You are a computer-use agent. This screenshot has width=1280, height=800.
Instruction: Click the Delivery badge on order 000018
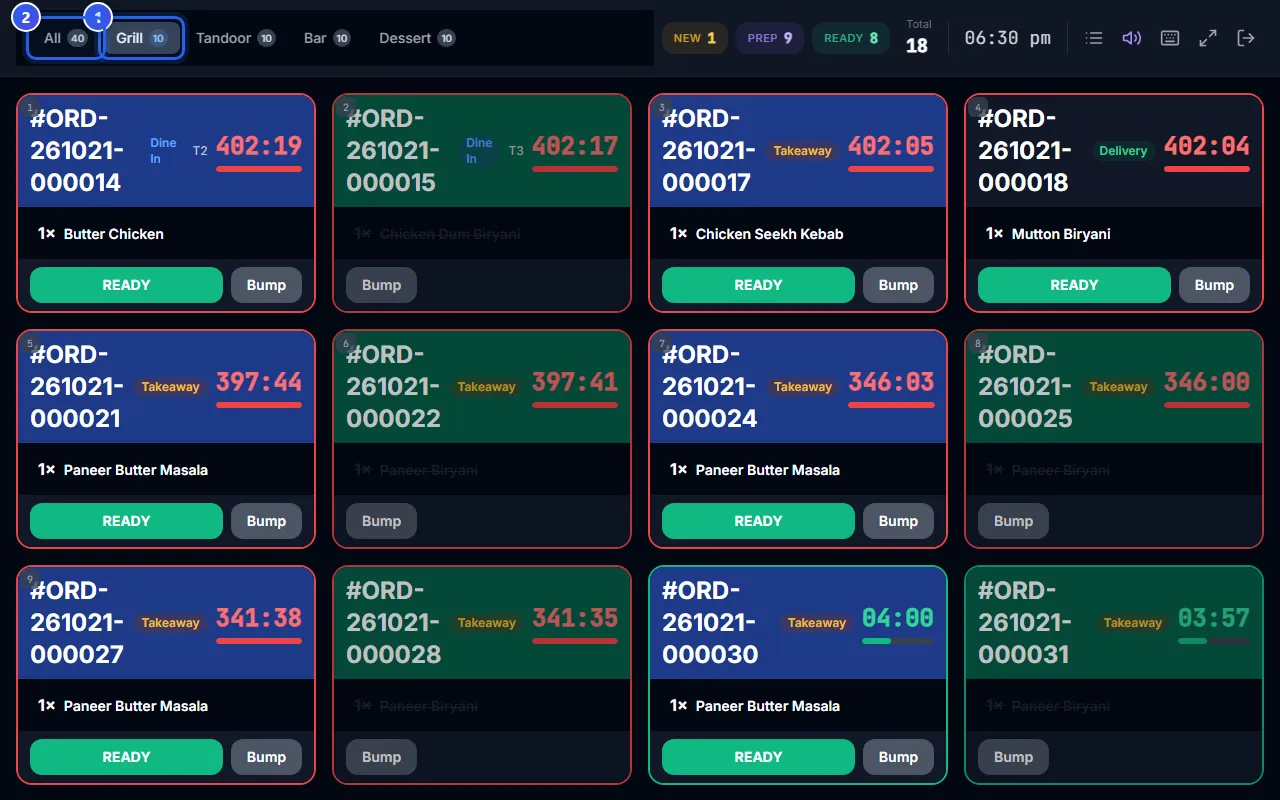pos(1123,151)
